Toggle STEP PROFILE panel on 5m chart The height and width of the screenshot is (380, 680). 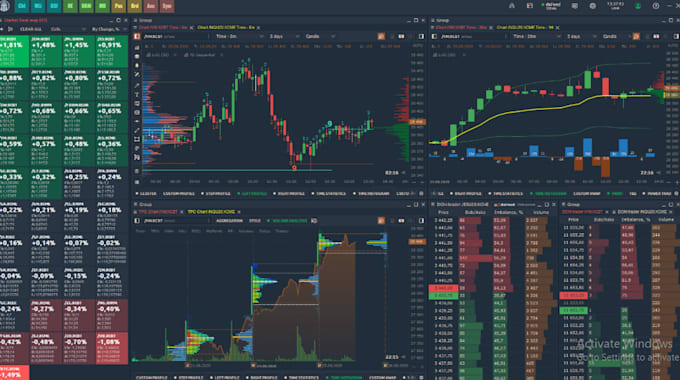(x=216, y=193)
